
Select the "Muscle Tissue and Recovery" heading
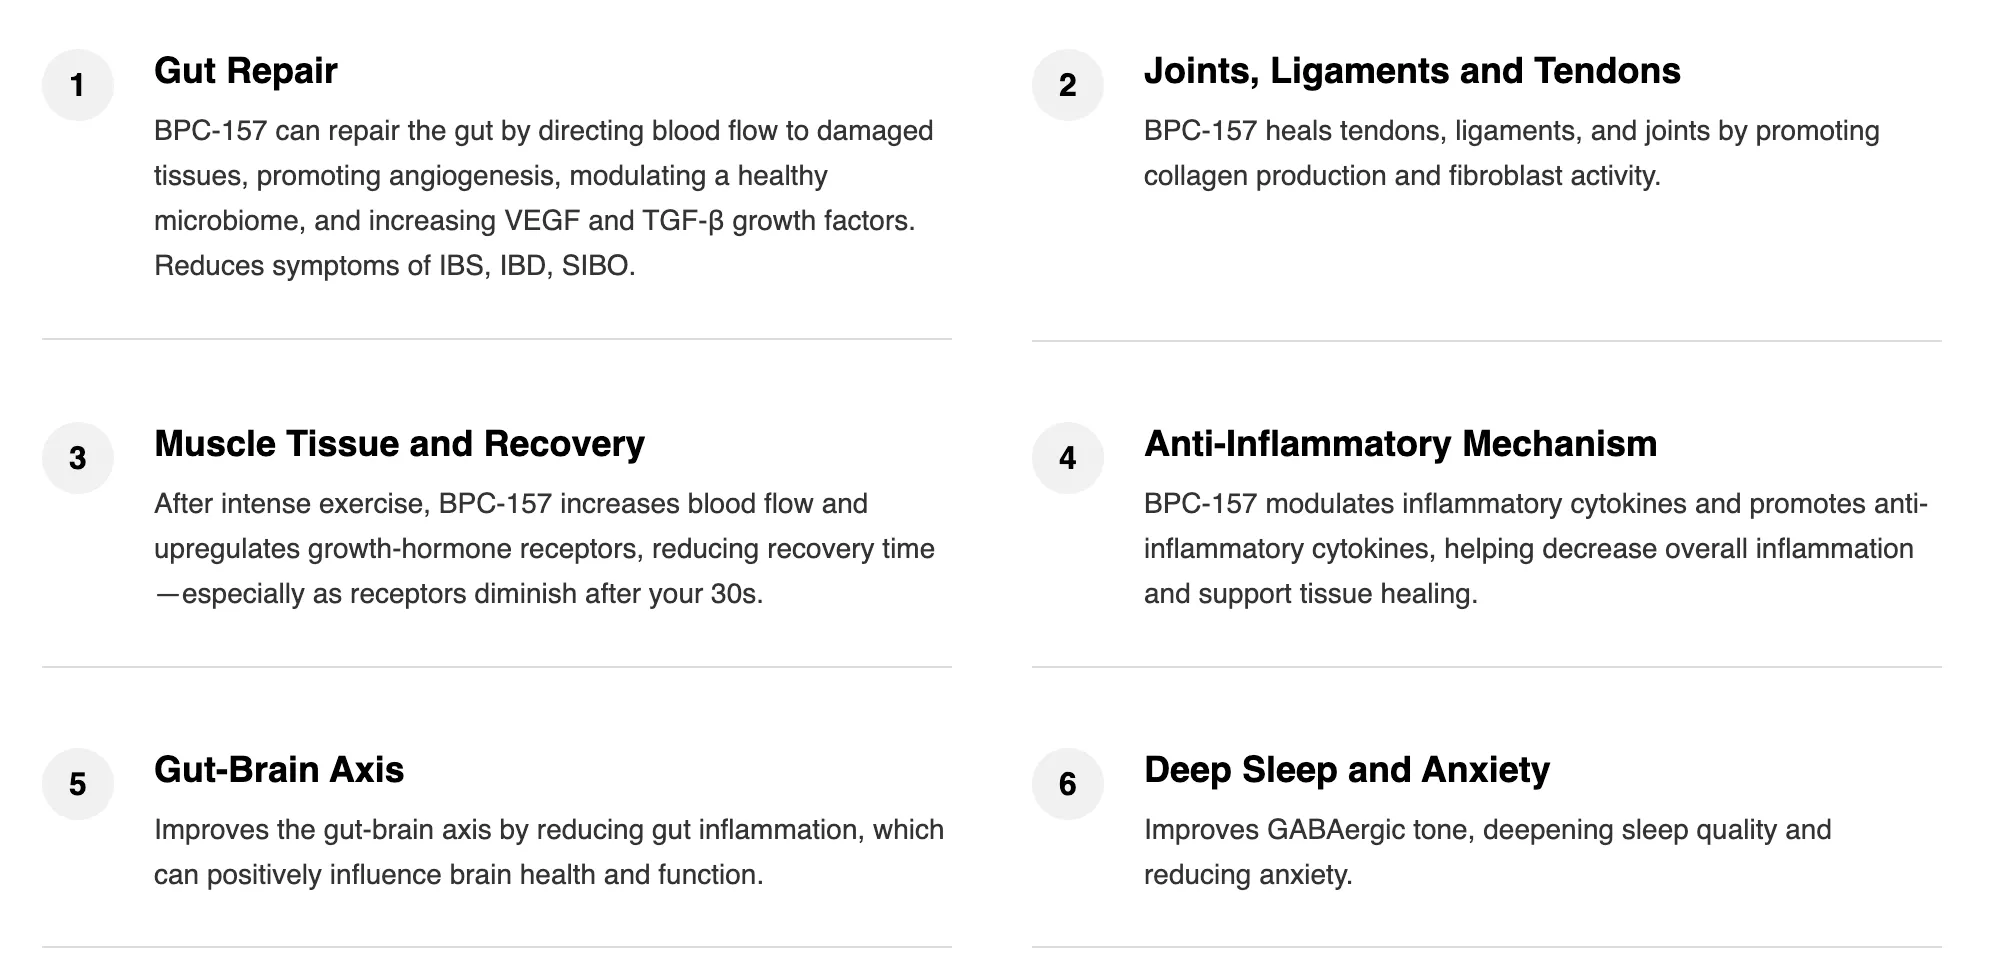(x=399, y=444)
